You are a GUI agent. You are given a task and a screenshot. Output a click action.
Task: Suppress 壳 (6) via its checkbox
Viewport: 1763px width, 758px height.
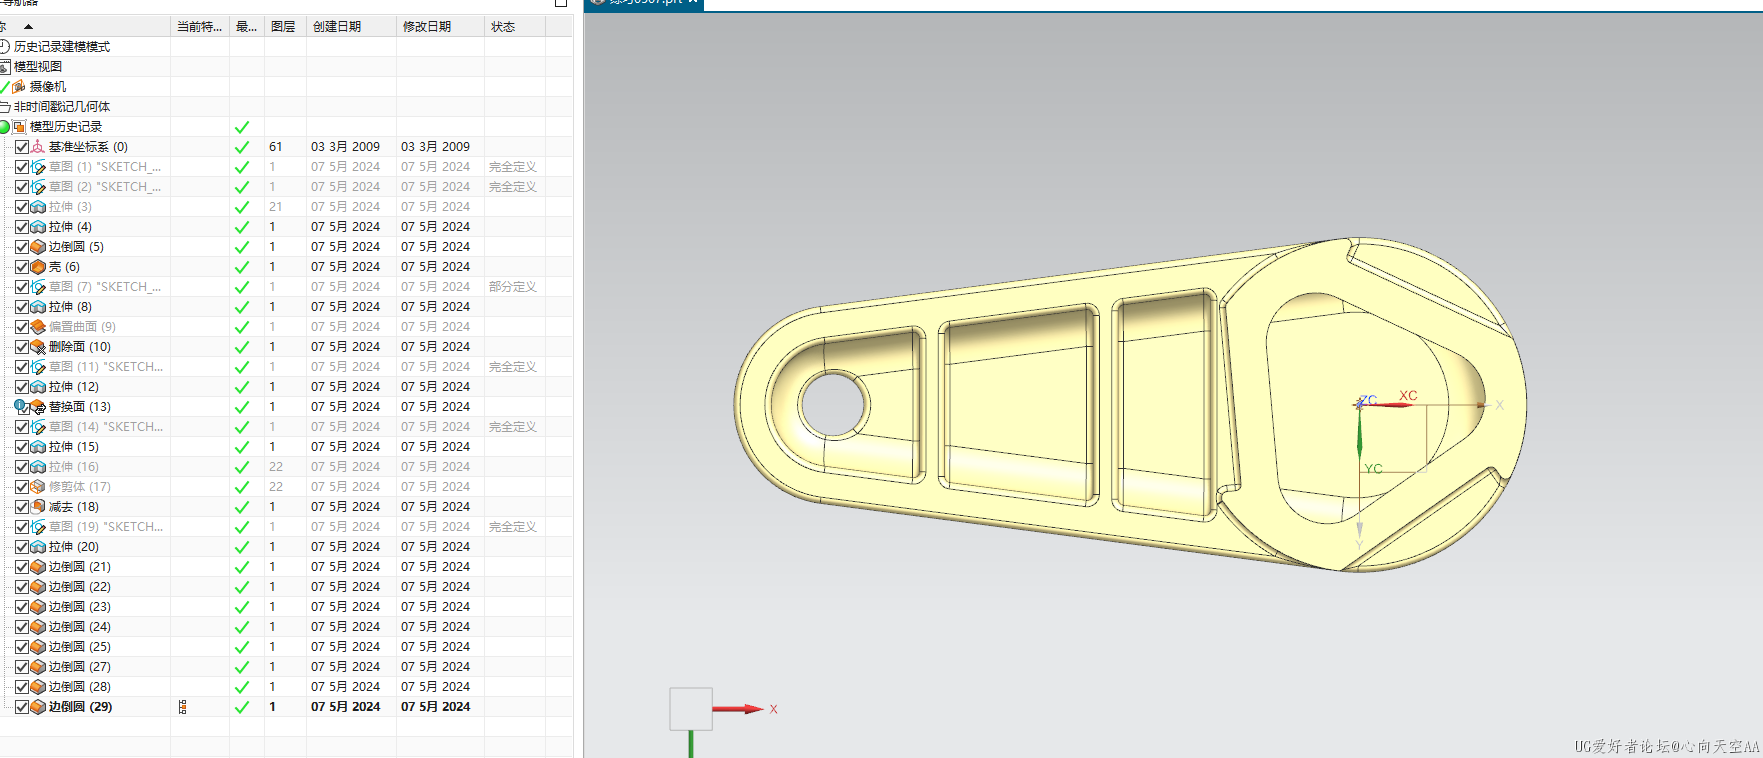22,267
